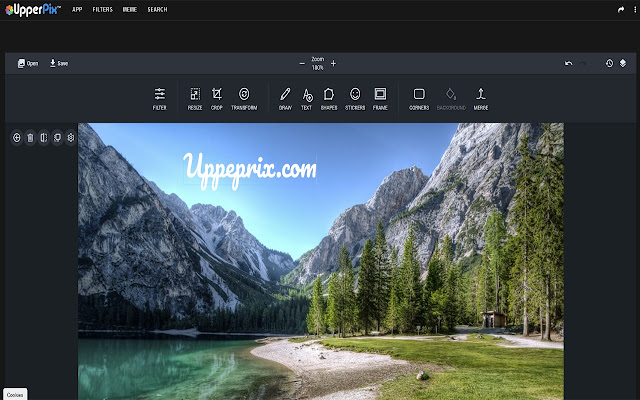The width and height of the screenshot is (640, 400).
Task: Click the dimmed redo arrow icon
Action: (584, 63)
